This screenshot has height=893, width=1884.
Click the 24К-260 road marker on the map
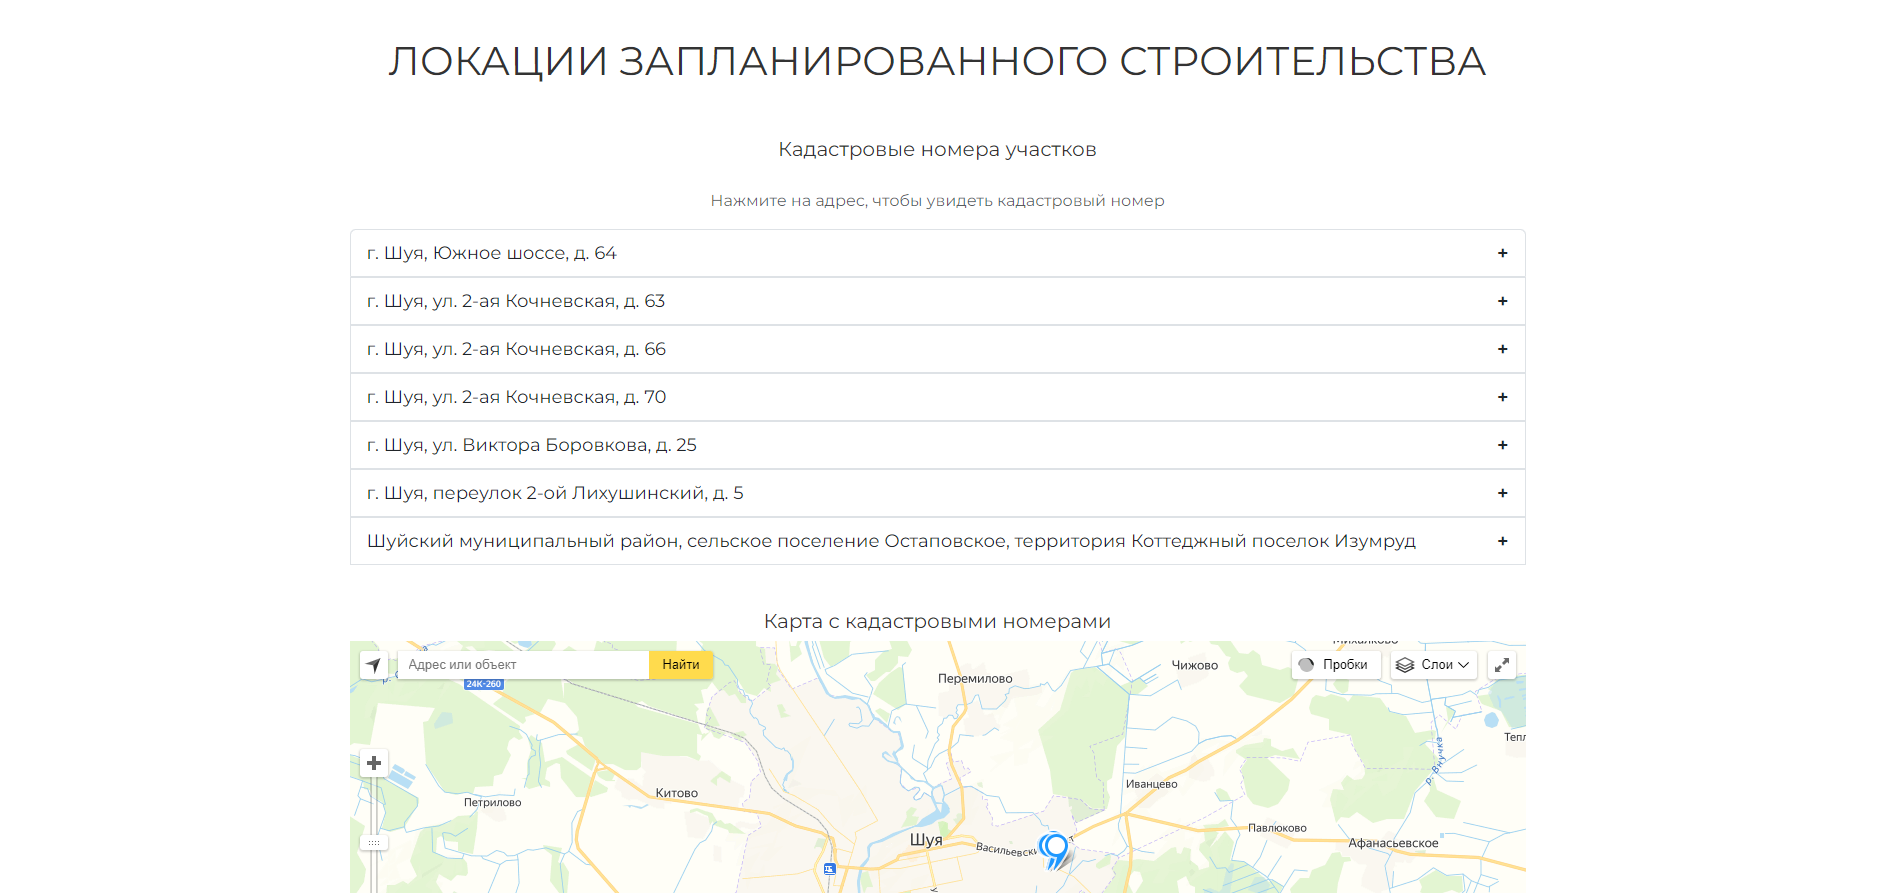pos(484,684)
